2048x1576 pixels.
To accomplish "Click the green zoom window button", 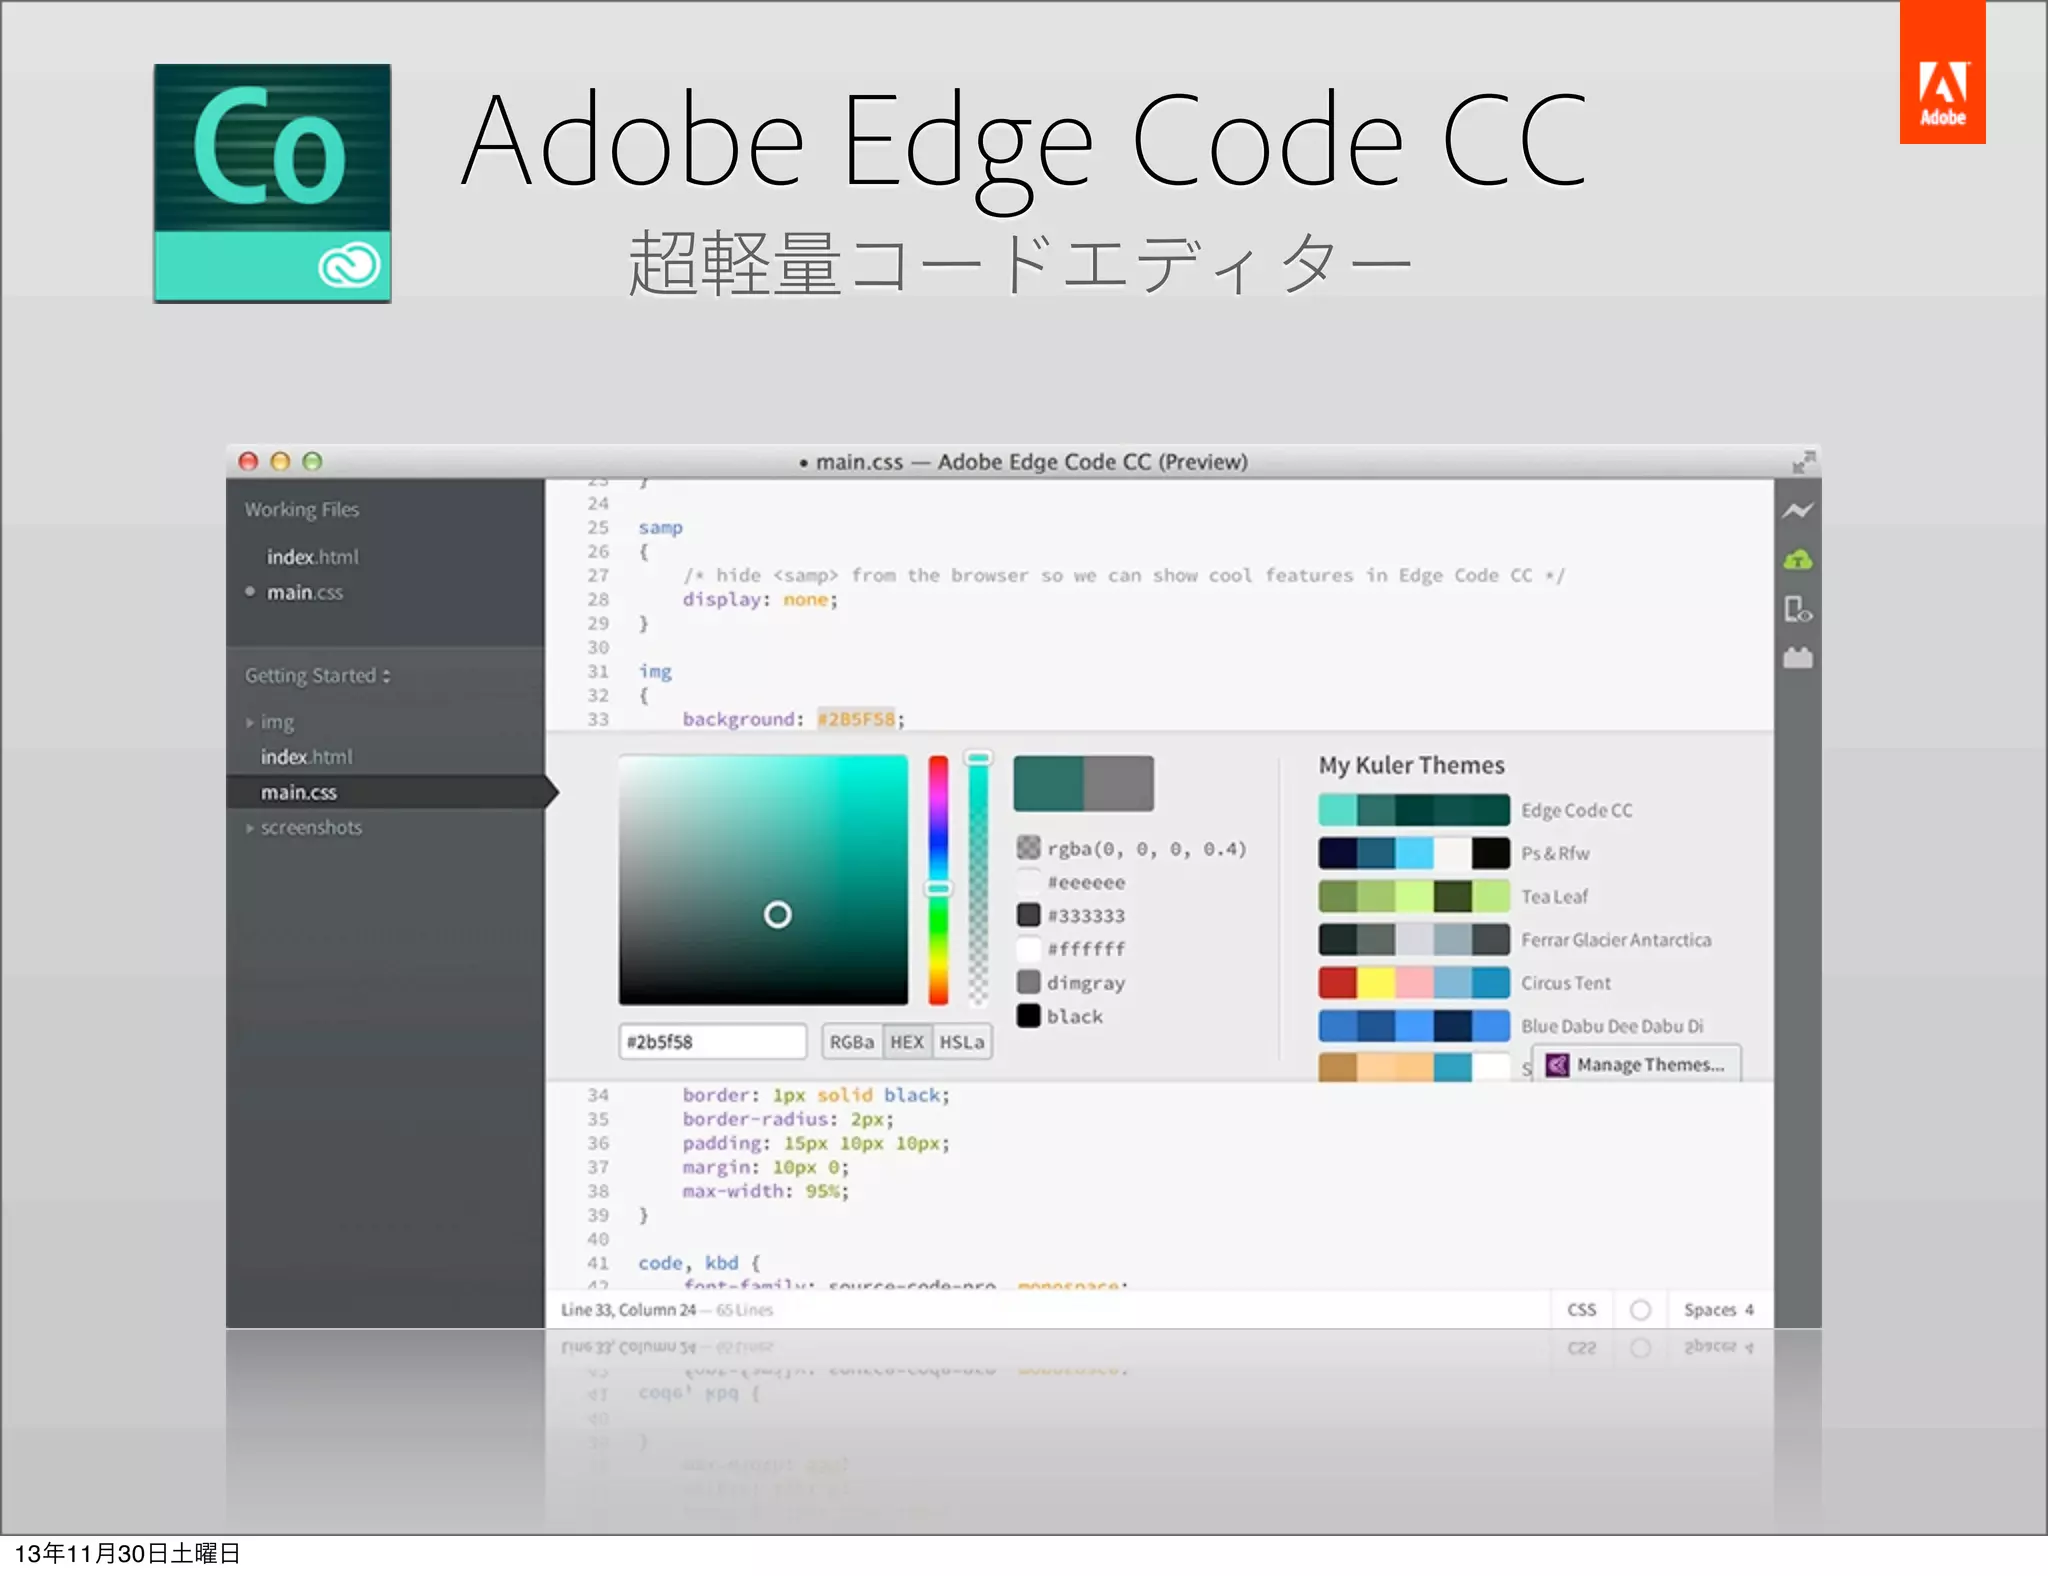I will click(312, 461).
